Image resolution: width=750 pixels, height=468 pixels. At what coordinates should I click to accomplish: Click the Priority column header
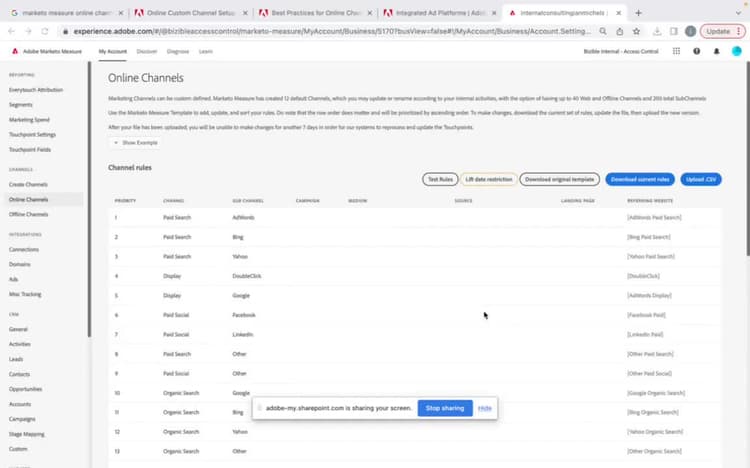[x=125, y=201]
